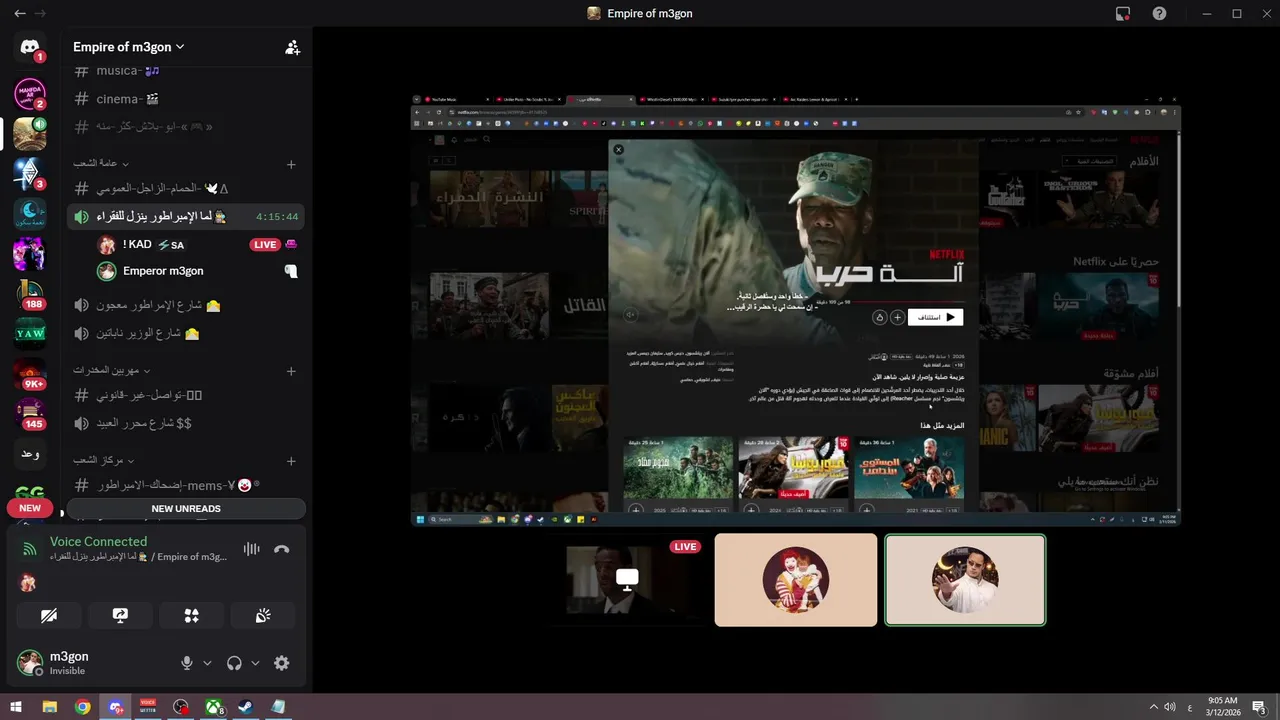This screenshot has height=720, width=1280.
Task: Open Windows Start menu
Action: coord(16,707)
